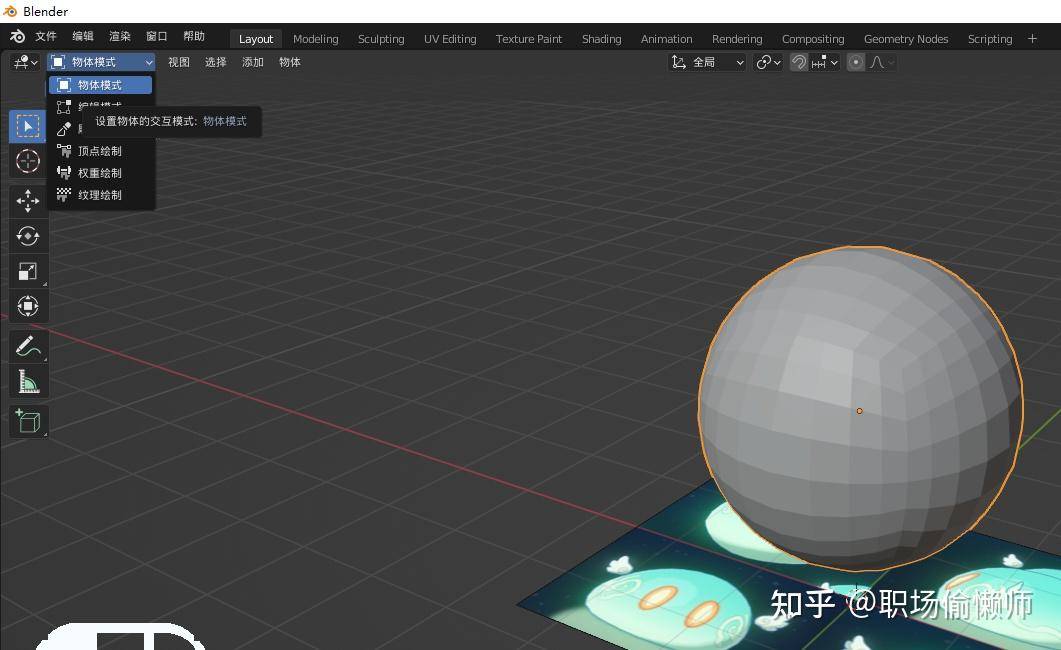The width and height of the screenshot is (1061, 650).
Task: Switch to the Rendering workspace tab
Action: click(737, 39)
